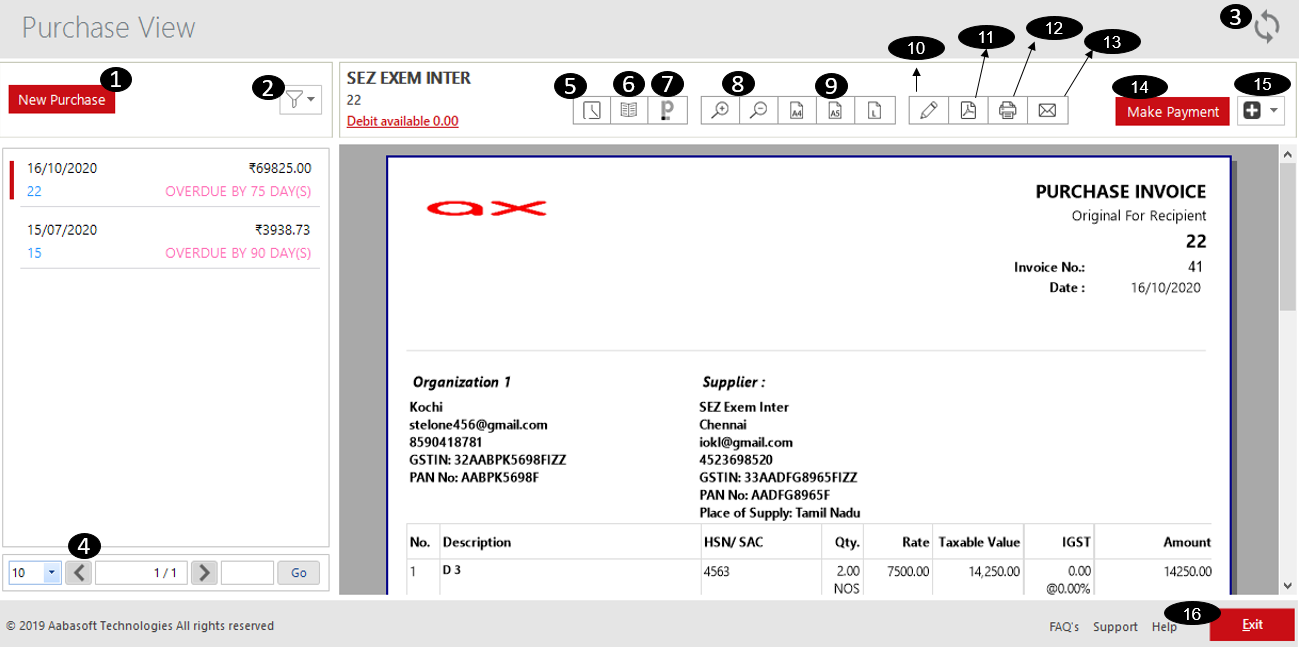Export invoice 22 as PDF

pyautogui.click(x=968, y=110)
